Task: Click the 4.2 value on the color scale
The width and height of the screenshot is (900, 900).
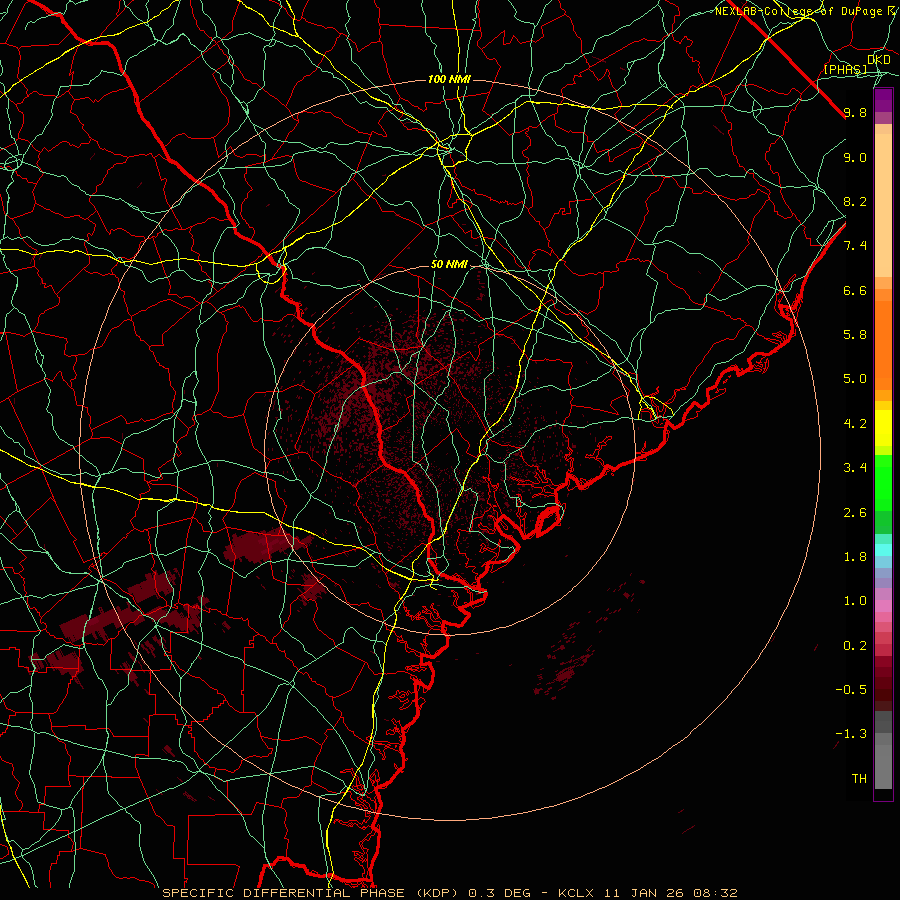Action: point(855,424)
